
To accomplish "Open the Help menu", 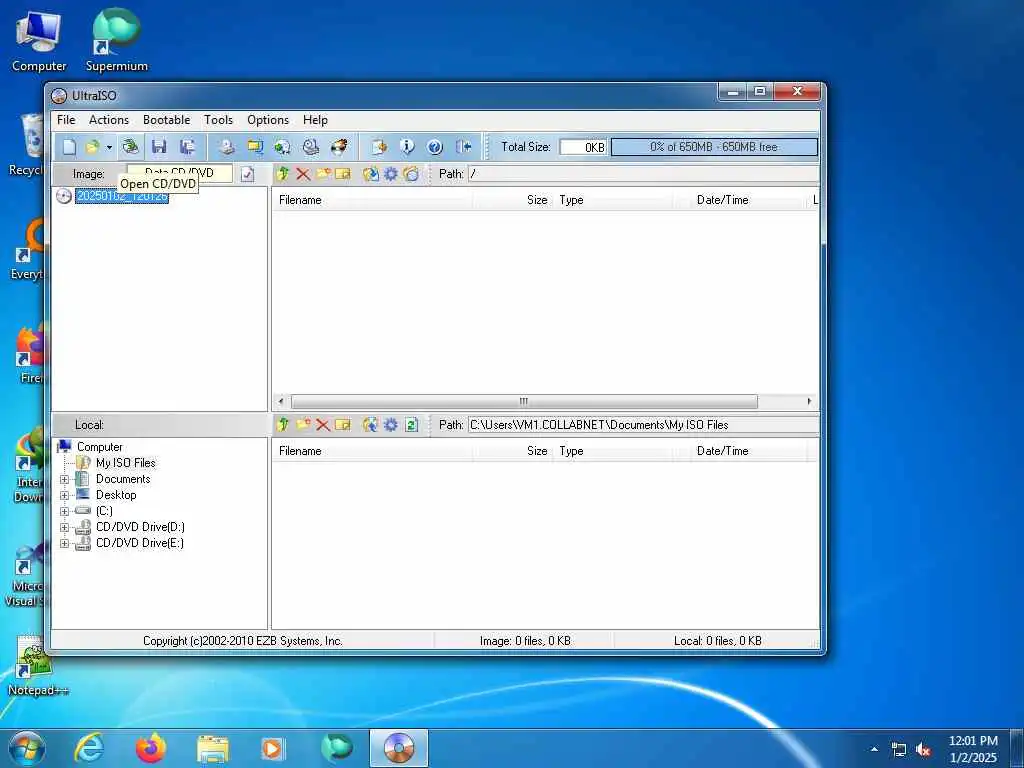I will coord(315,120).
